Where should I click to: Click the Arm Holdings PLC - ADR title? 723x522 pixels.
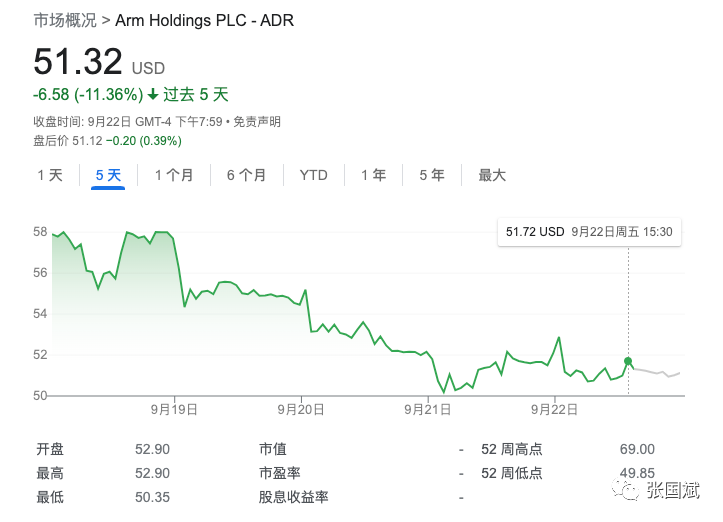point(204,20)
